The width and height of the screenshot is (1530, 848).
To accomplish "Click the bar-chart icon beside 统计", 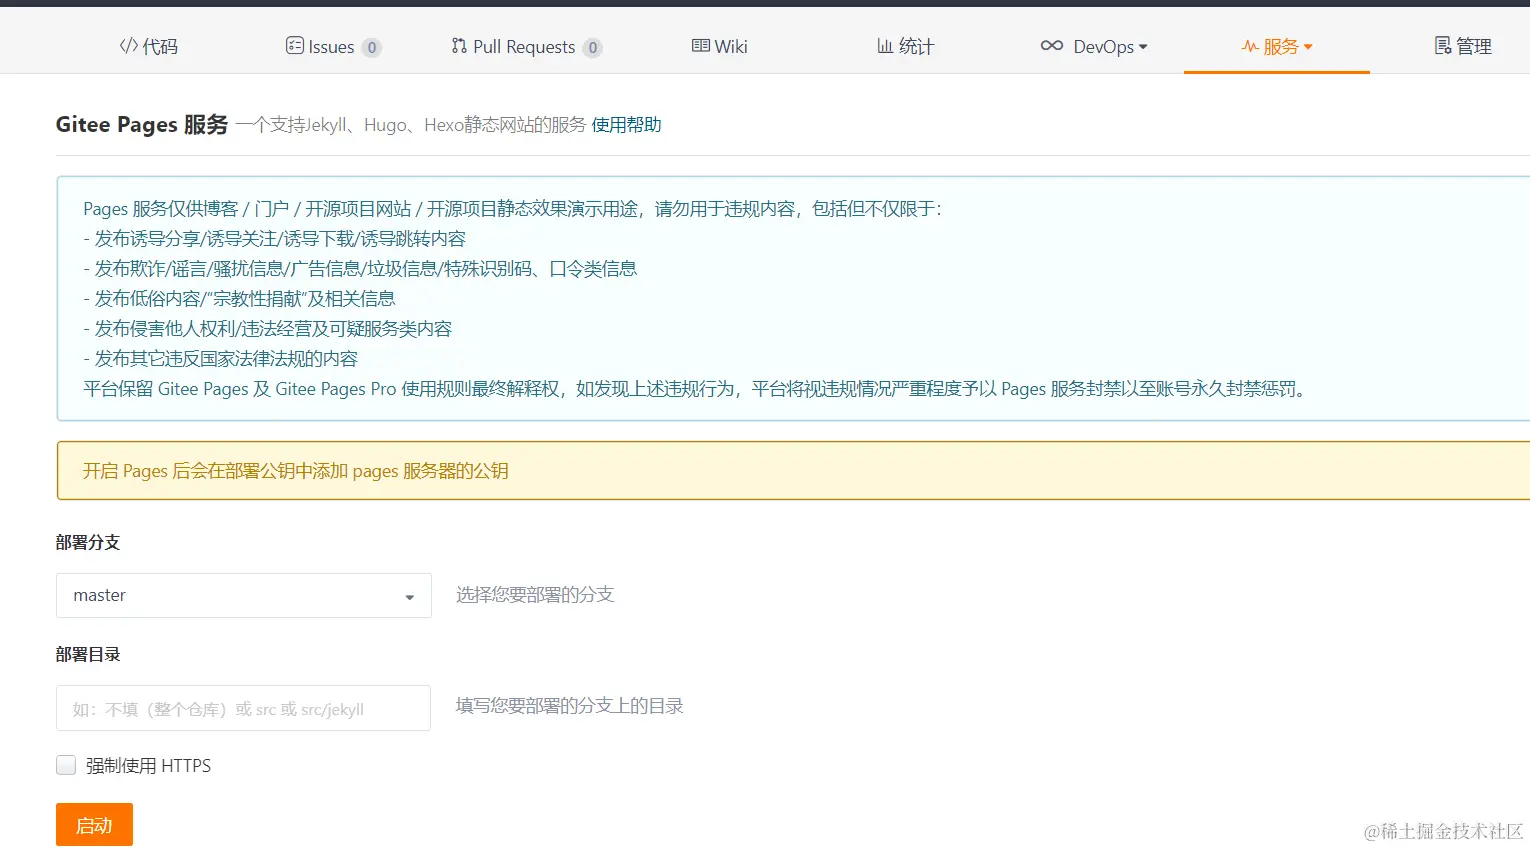I will pos(884,46).
